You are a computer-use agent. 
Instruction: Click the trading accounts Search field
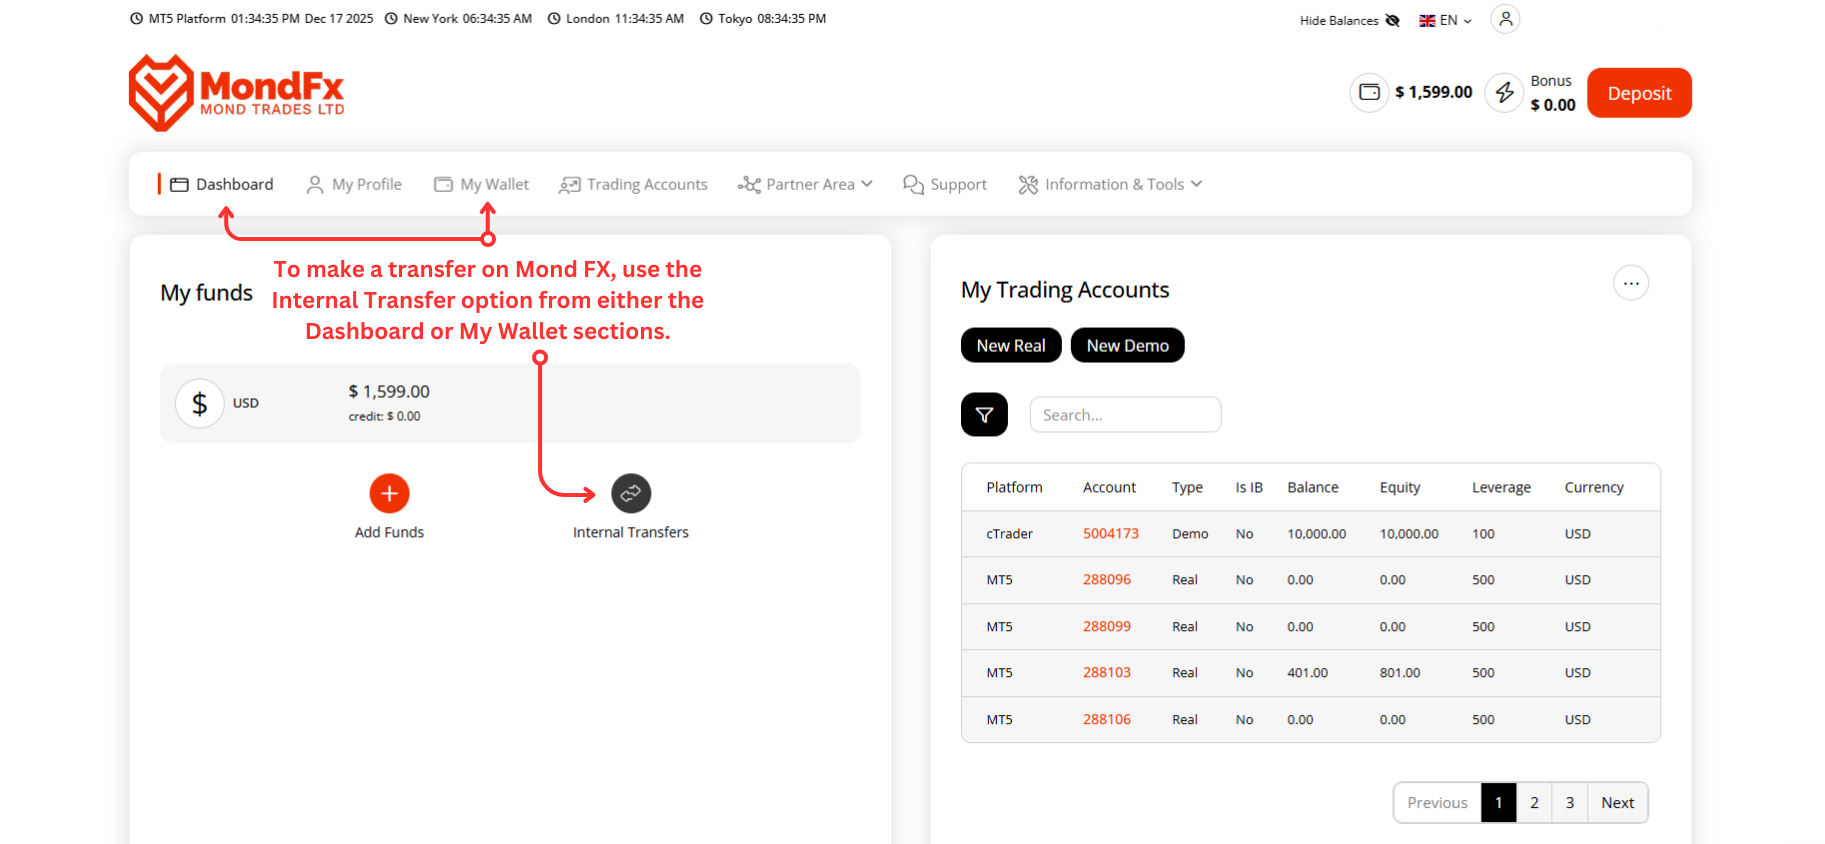pyautogui.click(x=1125, y=415)
